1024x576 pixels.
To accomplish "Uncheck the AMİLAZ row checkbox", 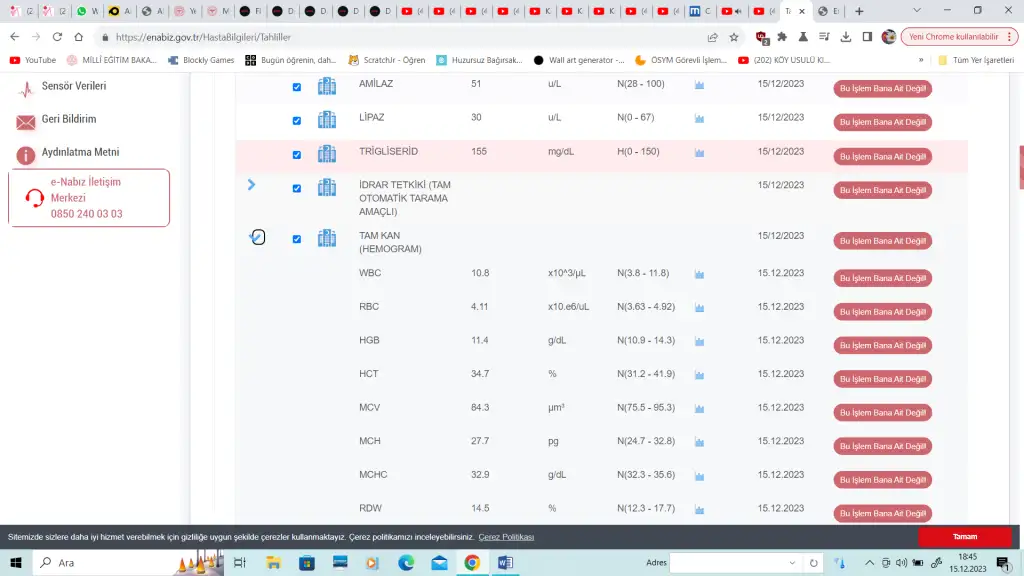I will (x=296, y=87).
